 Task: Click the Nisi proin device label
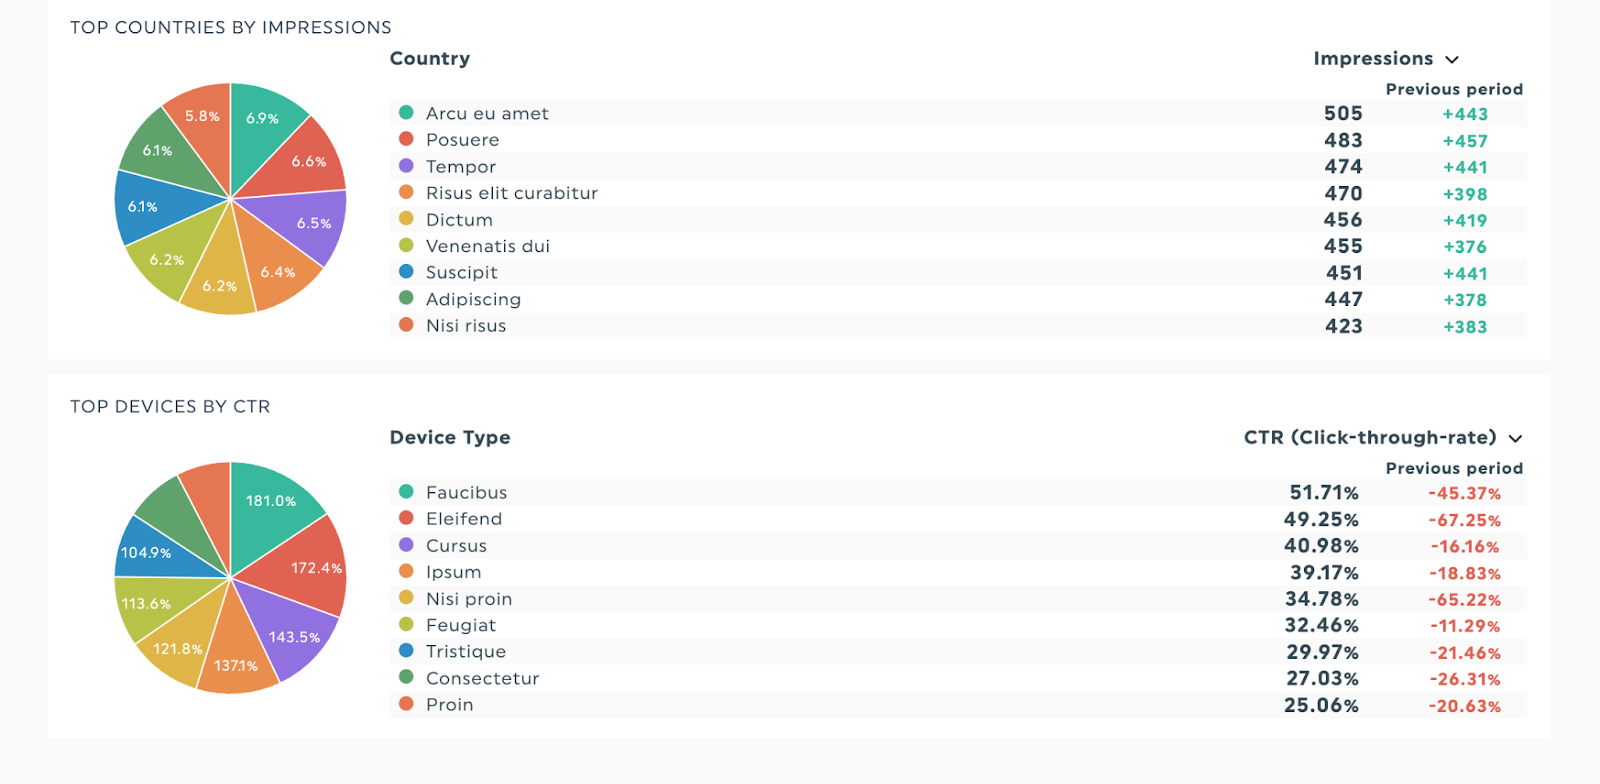(x=468, y=599)
